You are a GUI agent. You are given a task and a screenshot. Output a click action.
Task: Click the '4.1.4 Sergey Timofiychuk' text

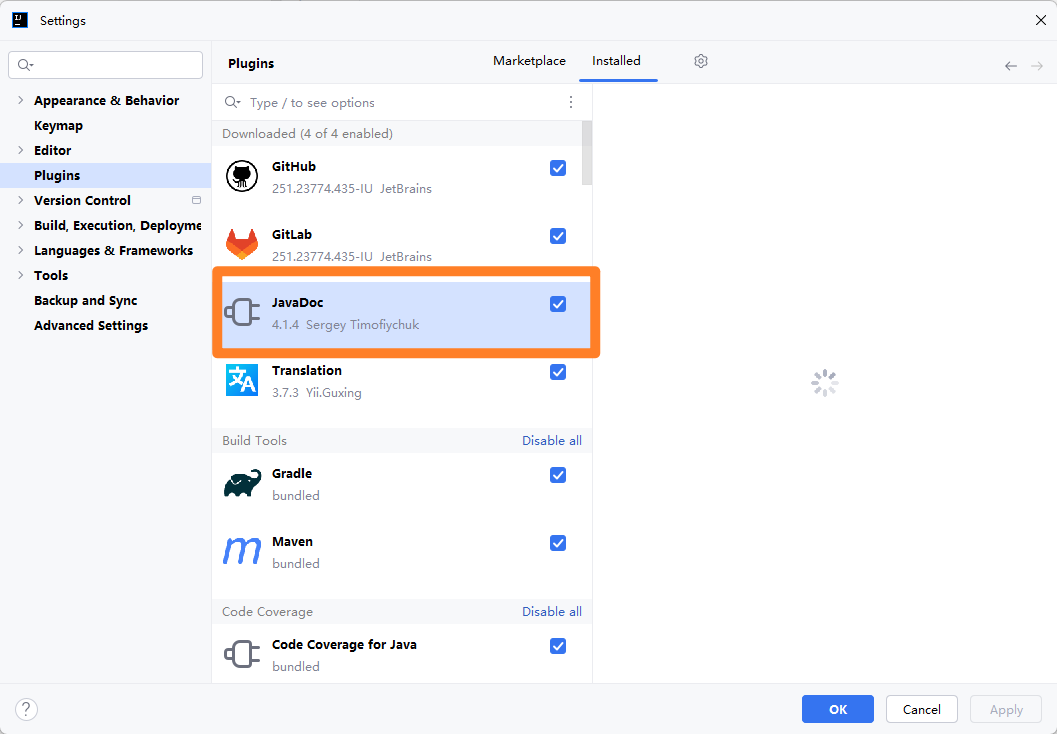(345, 325)
